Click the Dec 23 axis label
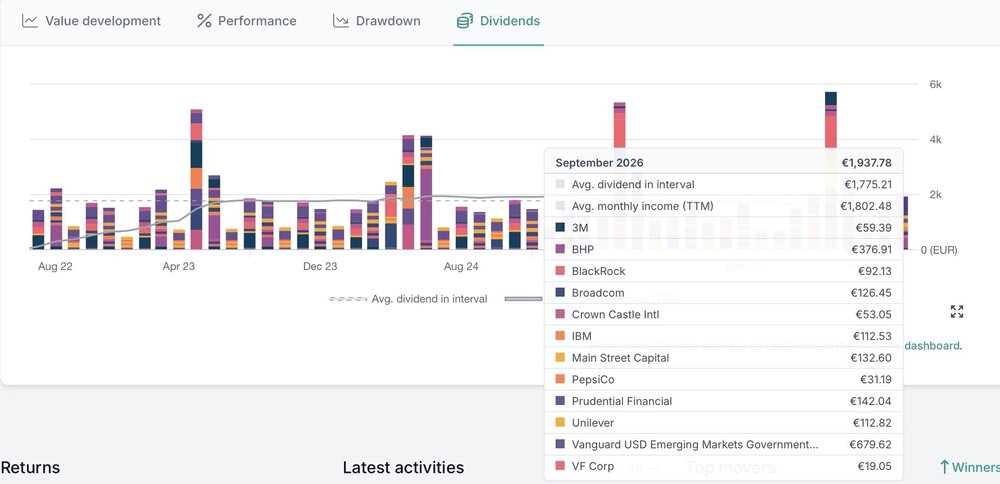Screen dimensions: 1000x484 tap(320, 267)
